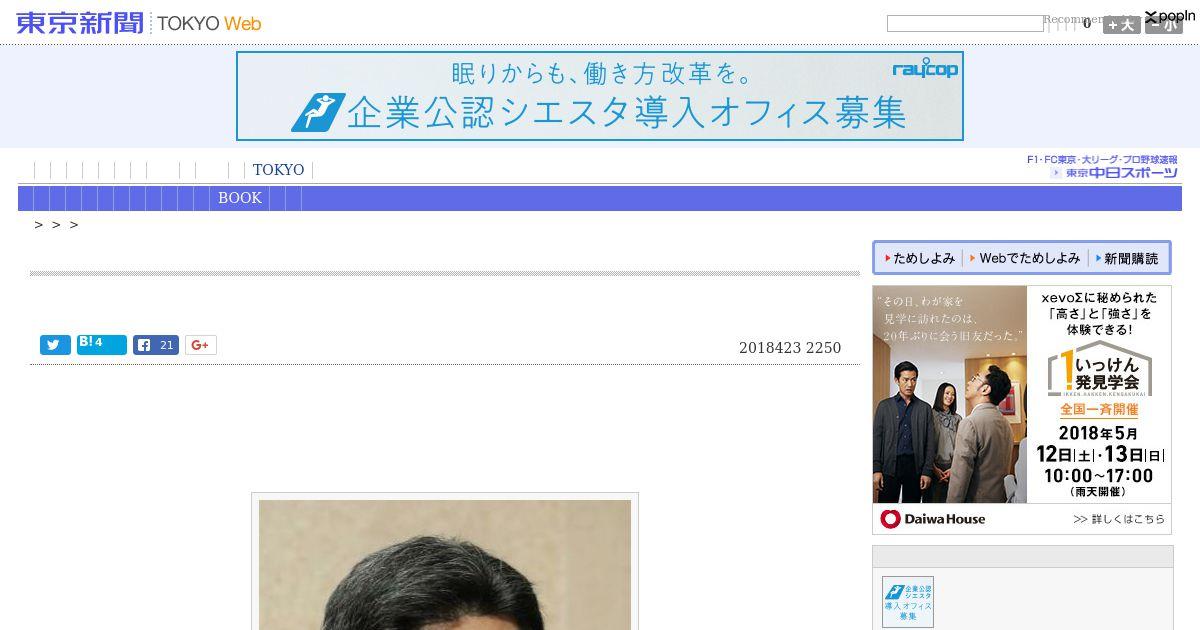Share article on Google+ icon
Screen dimensions: 1200x630
[200, 345]
